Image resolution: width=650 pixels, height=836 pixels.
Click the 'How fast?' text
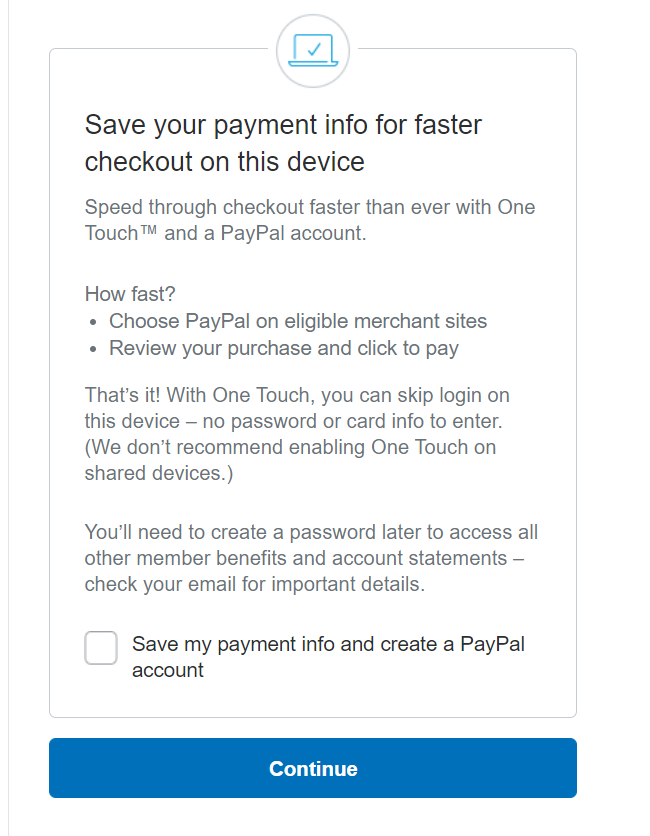[x=131, y=295]
